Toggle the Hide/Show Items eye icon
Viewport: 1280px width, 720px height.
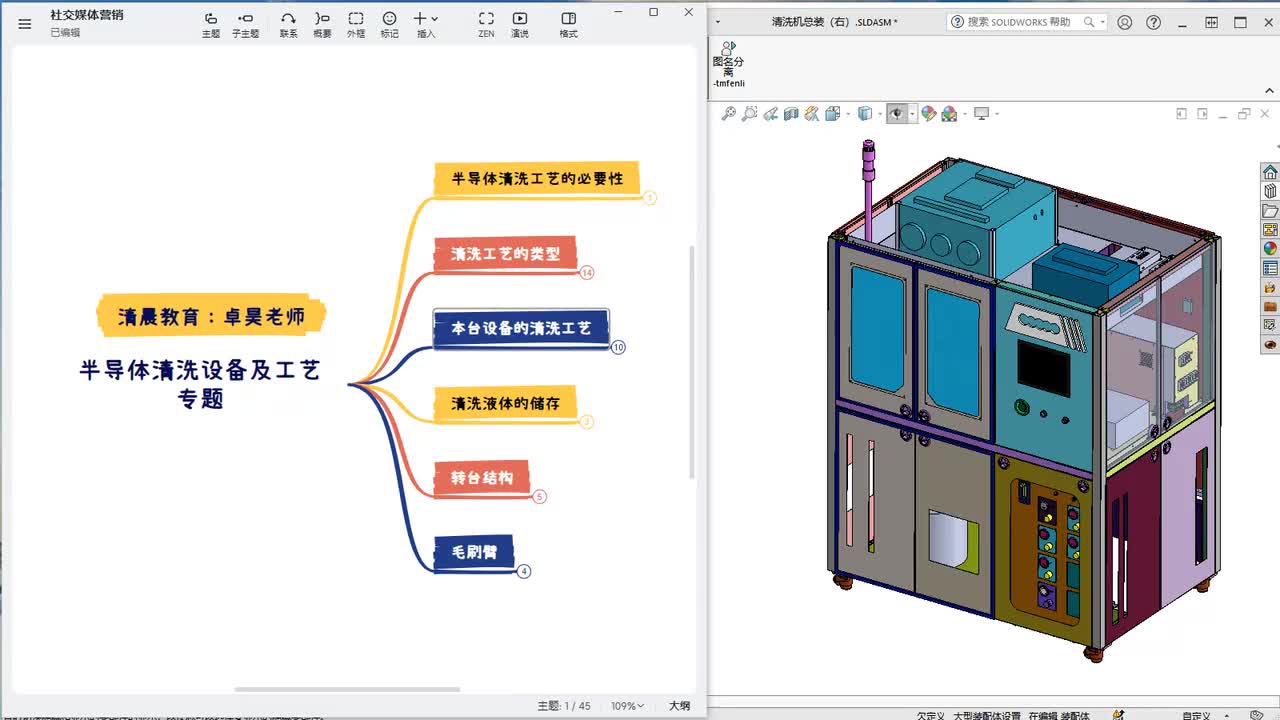(x=897, y=114)
